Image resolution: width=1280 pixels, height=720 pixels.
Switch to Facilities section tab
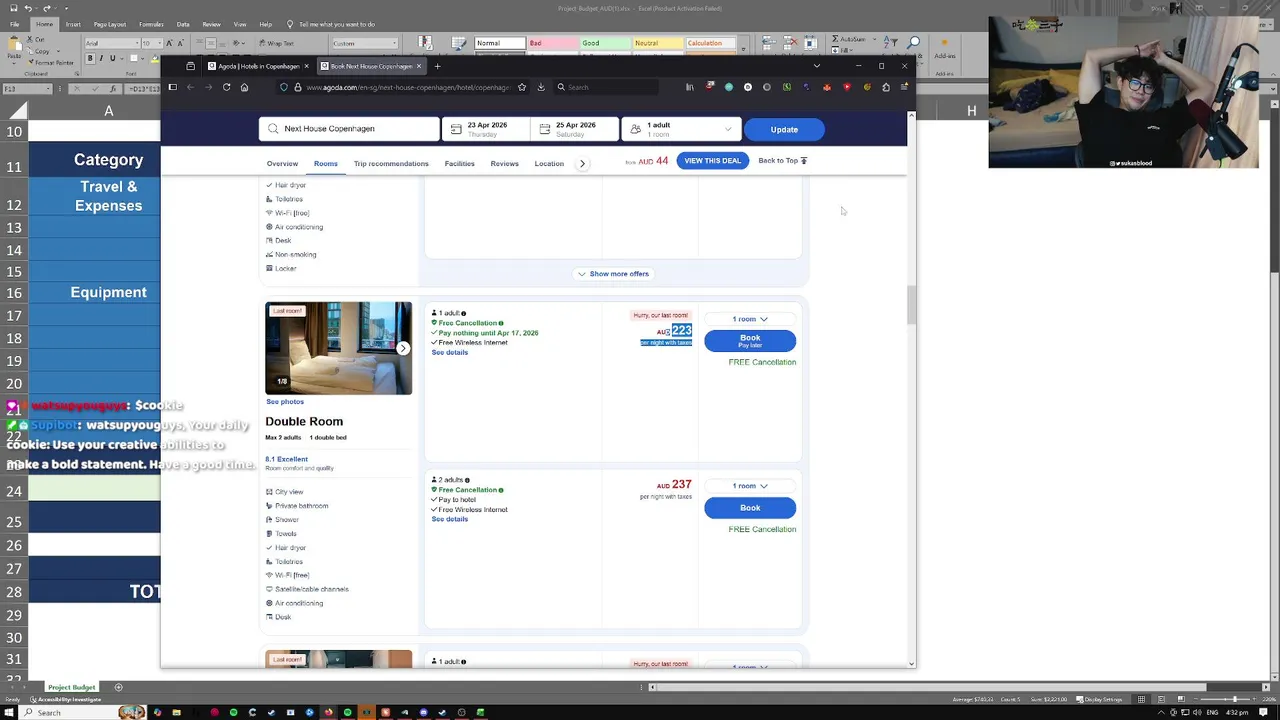pyautogui.click(x=460, y=163)
